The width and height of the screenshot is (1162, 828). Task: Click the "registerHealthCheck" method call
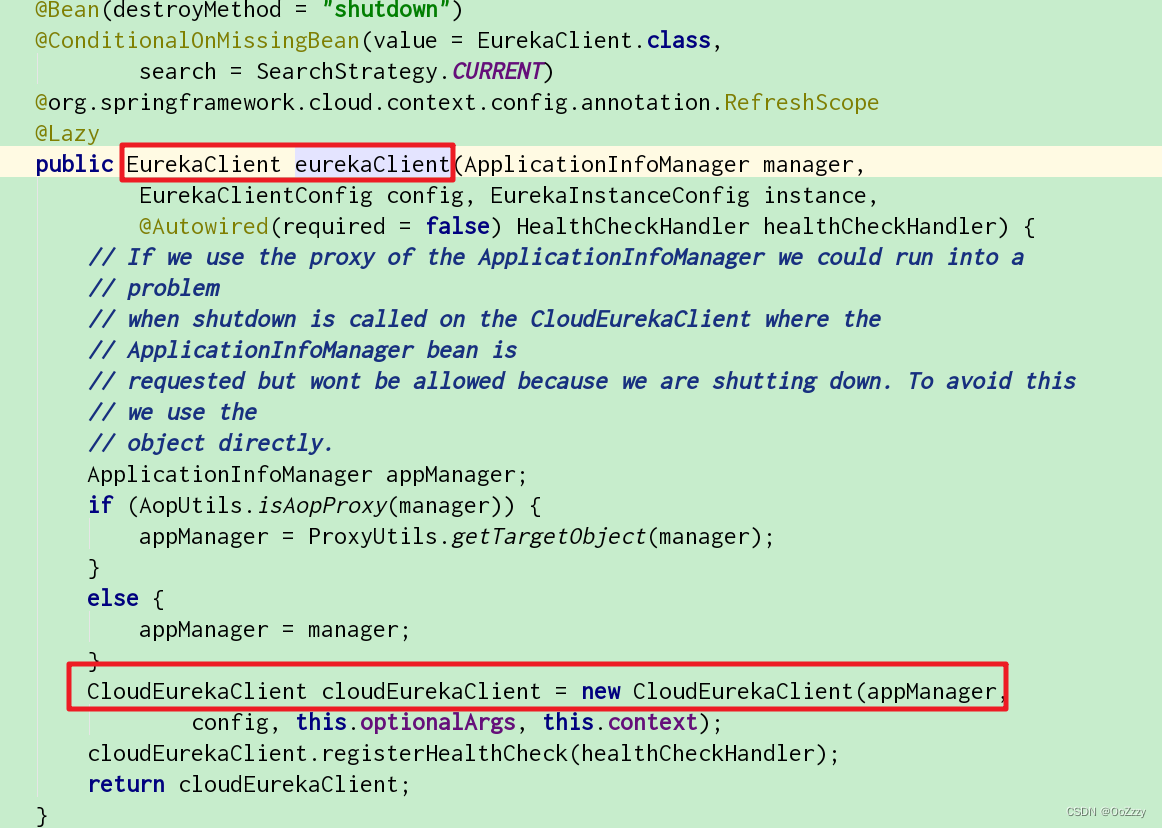pyautogui.click(x=445, y=754)
